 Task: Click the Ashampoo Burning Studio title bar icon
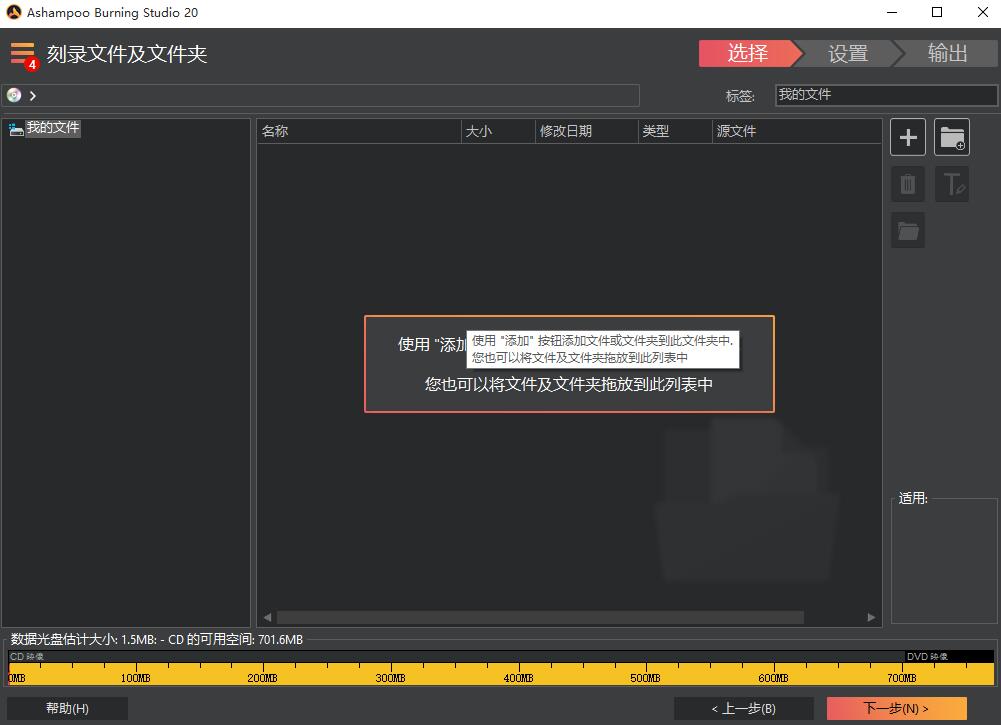(x=11, y=12)
